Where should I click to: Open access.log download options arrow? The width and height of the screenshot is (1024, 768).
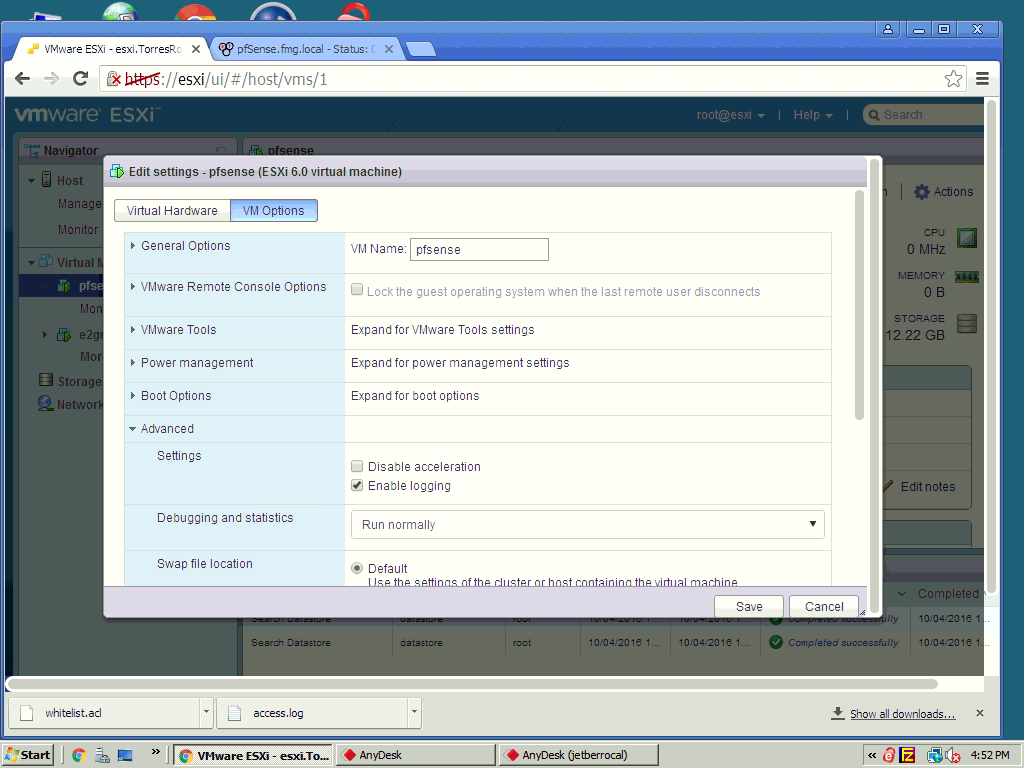pos(414,712)
